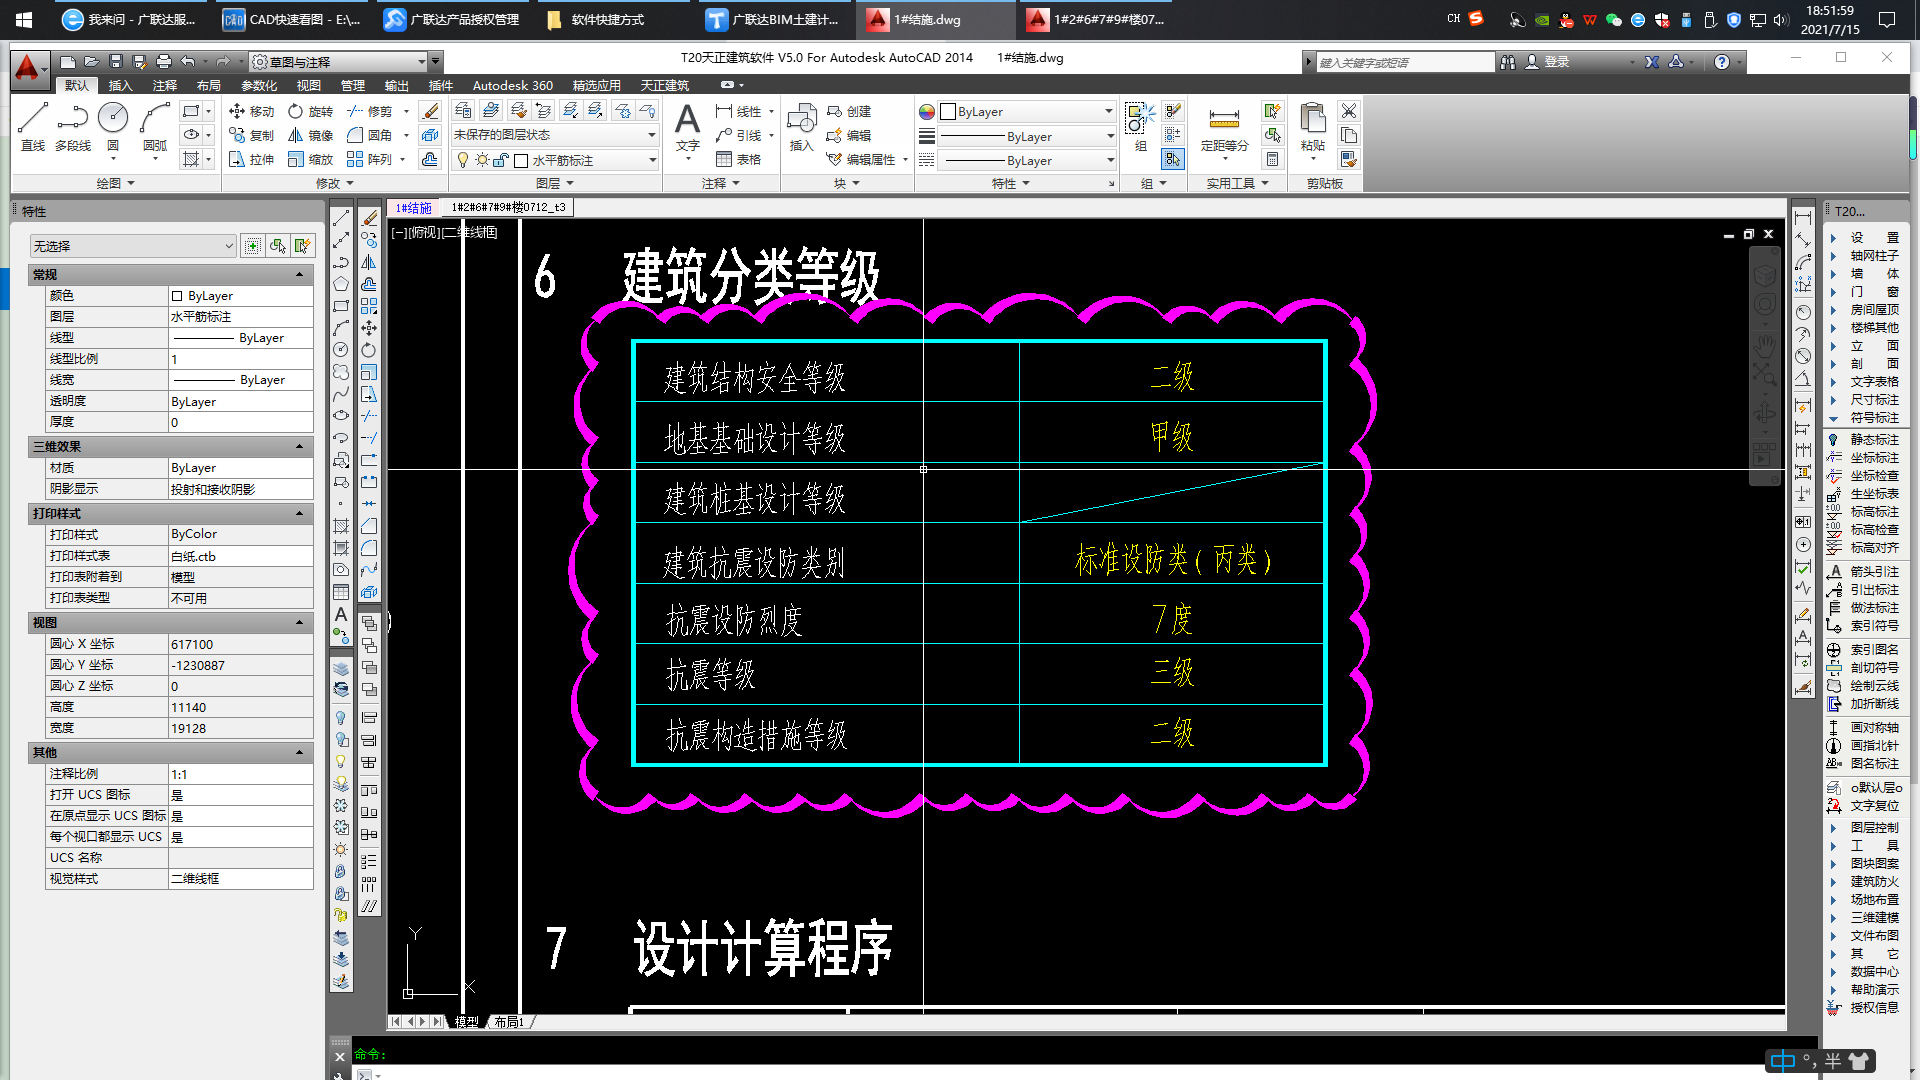
Task: Click the 旋转 rotate tool
Action: point(310,111)
